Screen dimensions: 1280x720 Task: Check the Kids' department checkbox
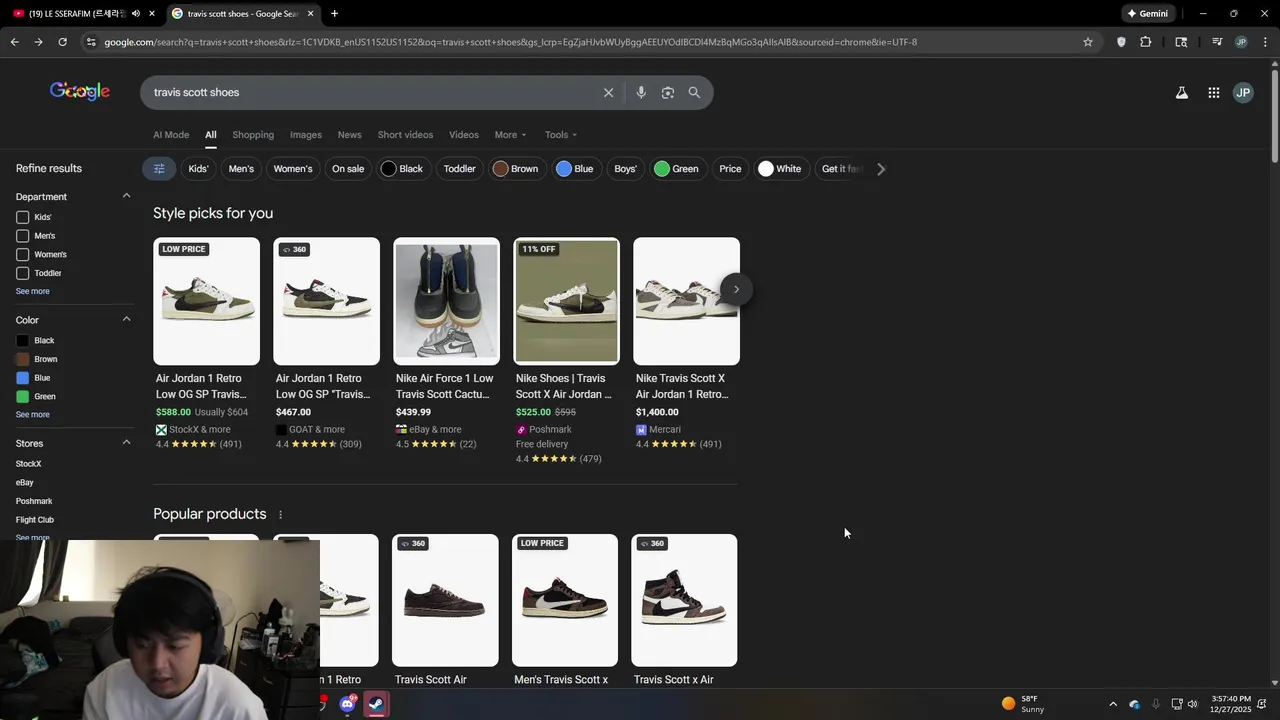[22, 217]
